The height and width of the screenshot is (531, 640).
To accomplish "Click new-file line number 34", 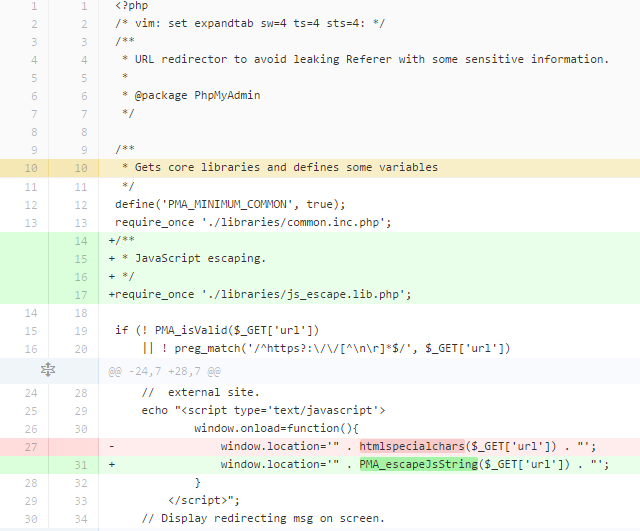I will (80, 519).
